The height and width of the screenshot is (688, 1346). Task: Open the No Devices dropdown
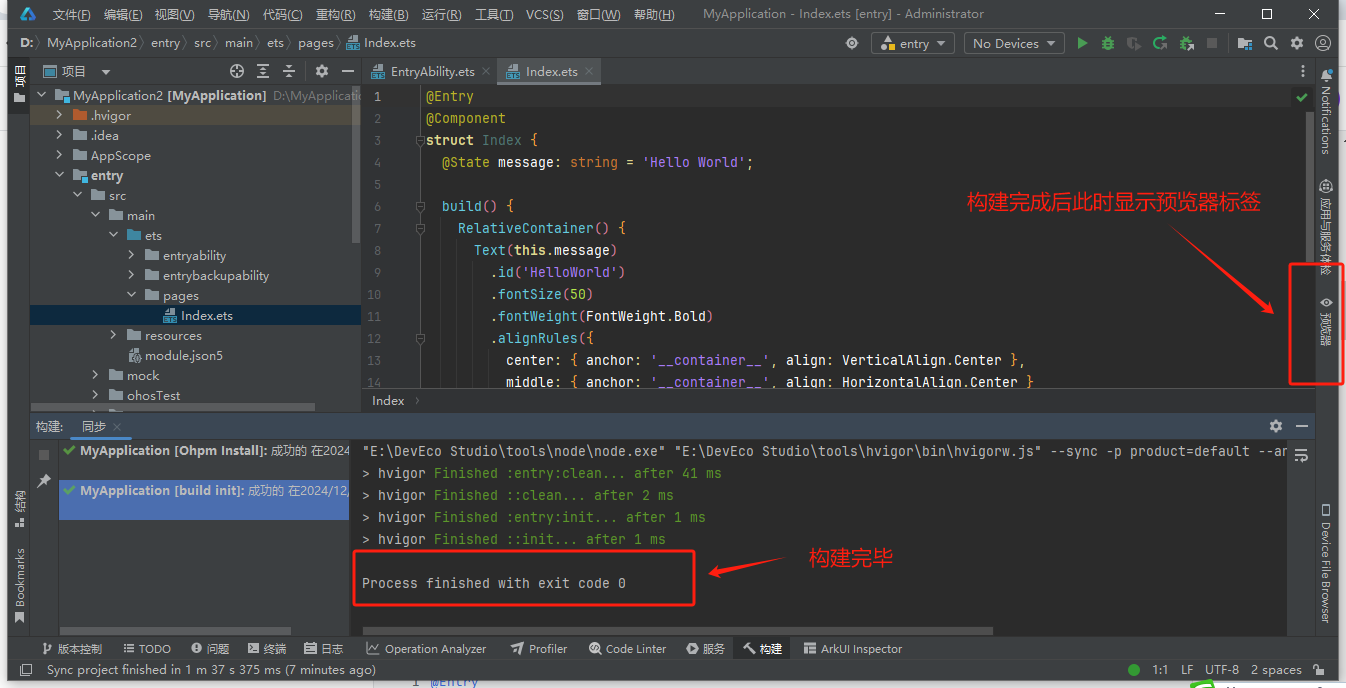point(1015,43)
